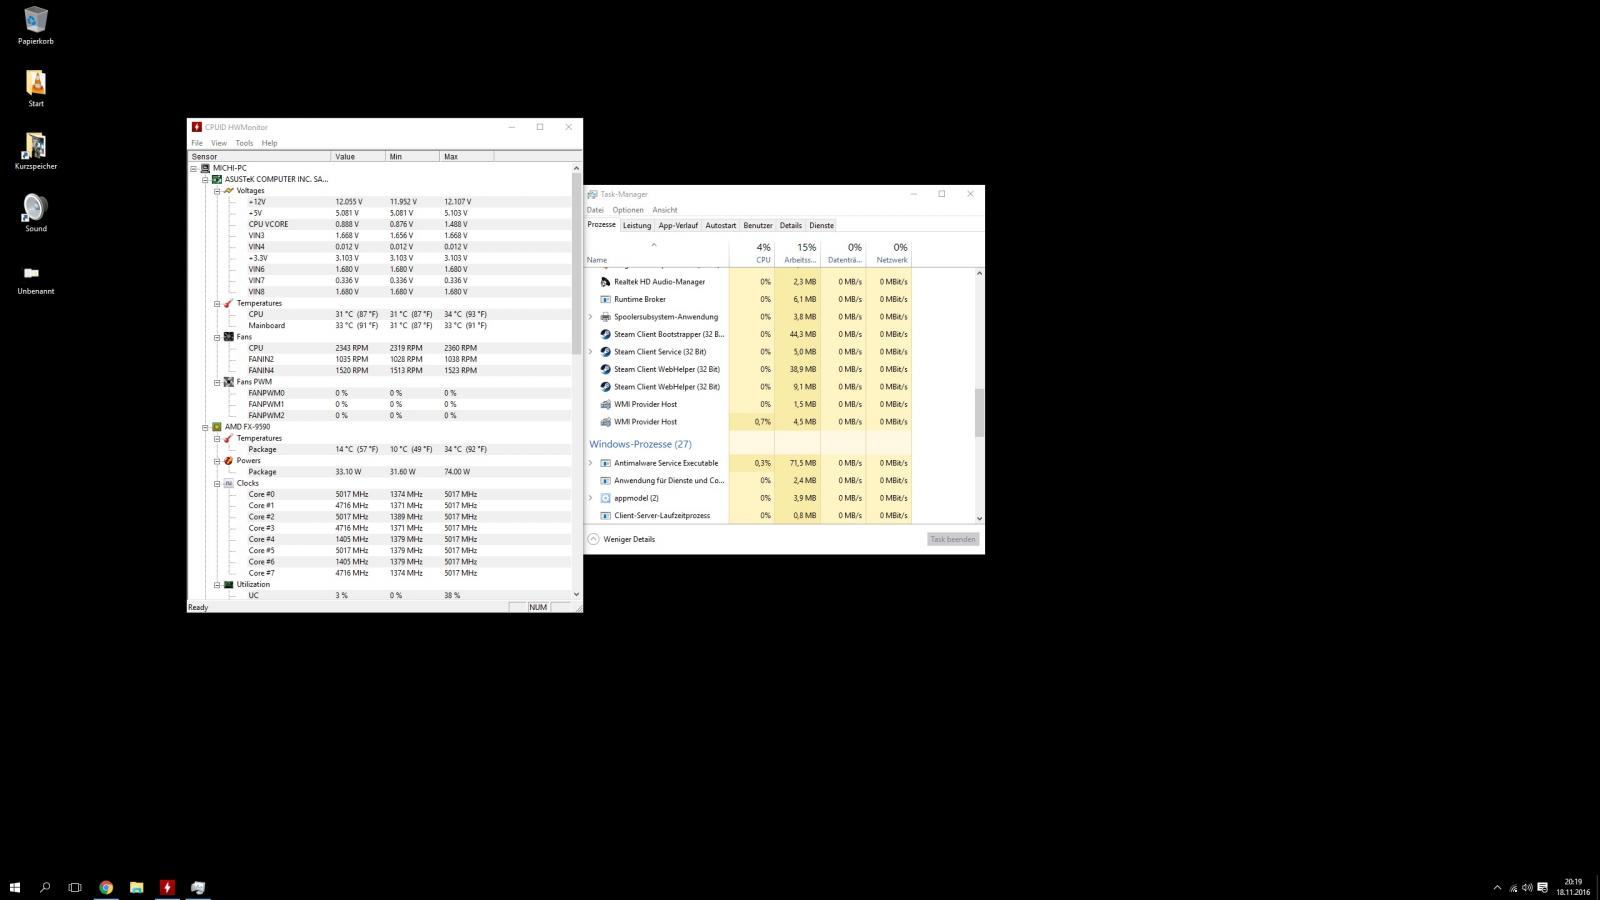1600x900 pixels.
Task: Click the Realtek HD Audio-Manager process icon
Action: click(605, 282)
